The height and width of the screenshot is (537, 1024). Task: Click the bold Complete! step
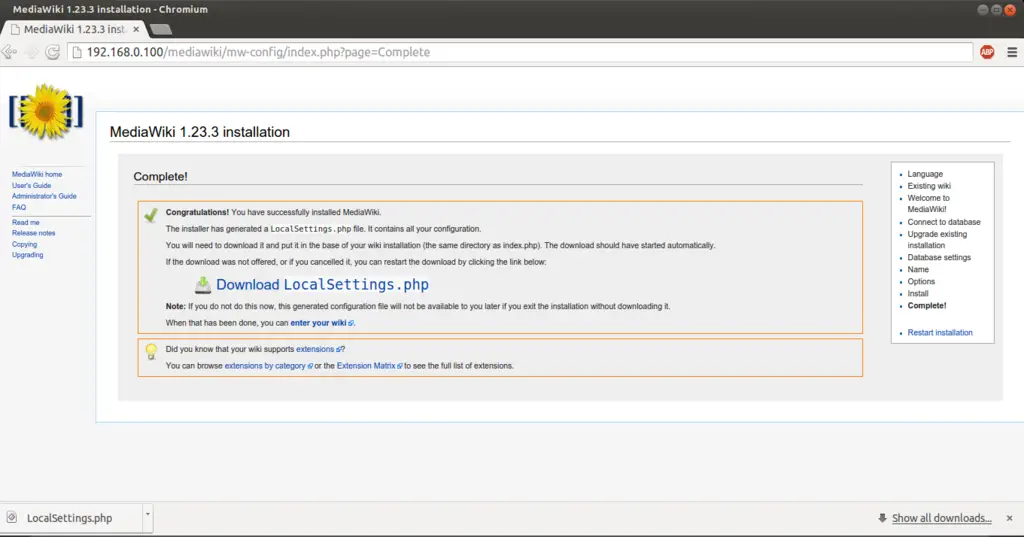927,306
